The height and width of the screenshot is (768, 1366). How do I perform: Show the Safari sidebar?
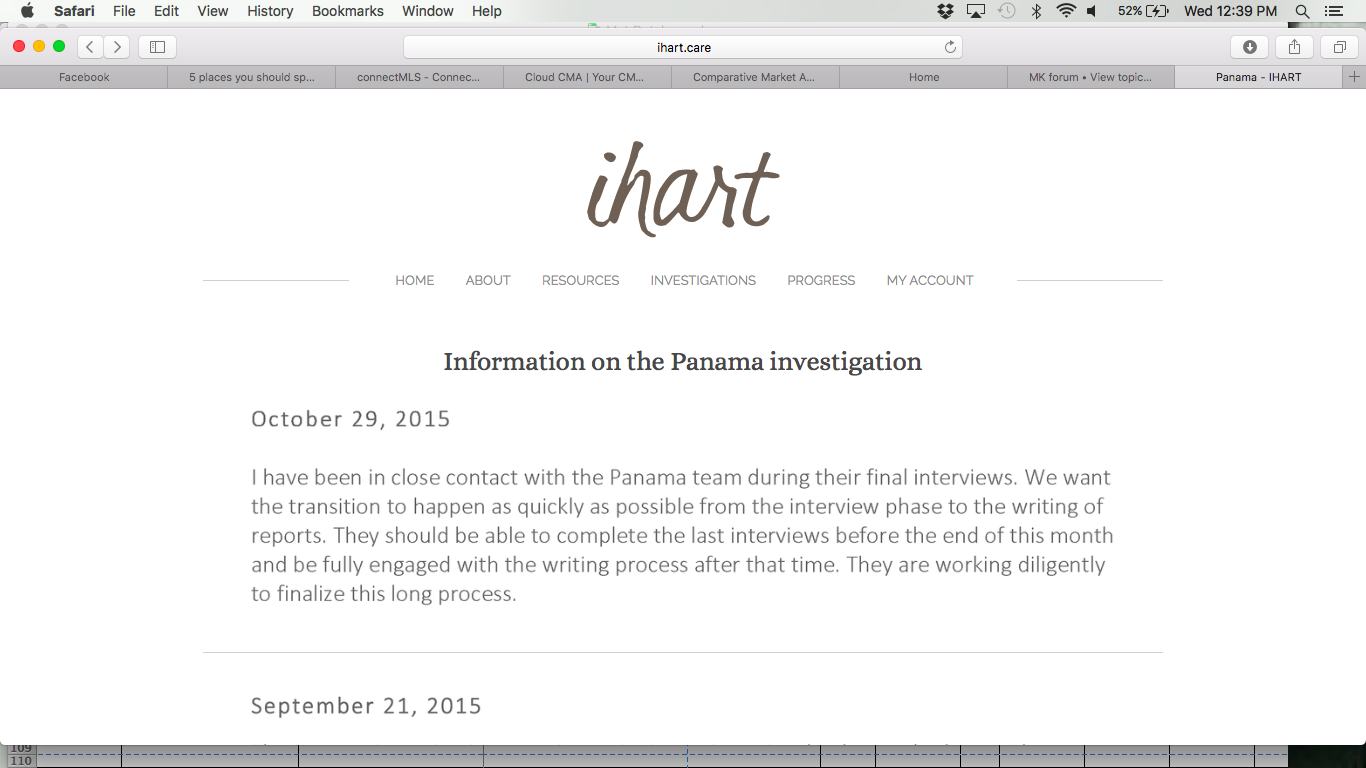pyautogui.click(x=157, y=46)
